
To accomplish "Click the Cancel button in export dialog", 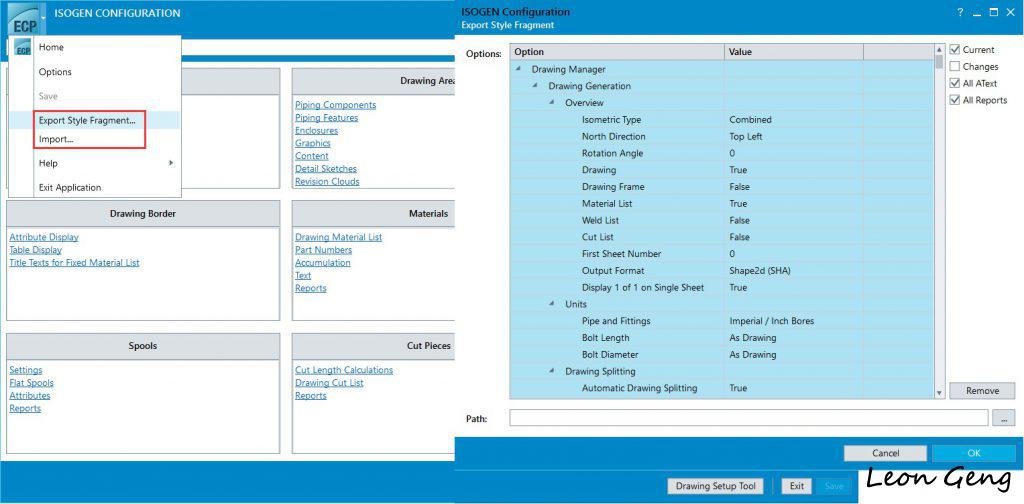I will [x=885, y=453].
